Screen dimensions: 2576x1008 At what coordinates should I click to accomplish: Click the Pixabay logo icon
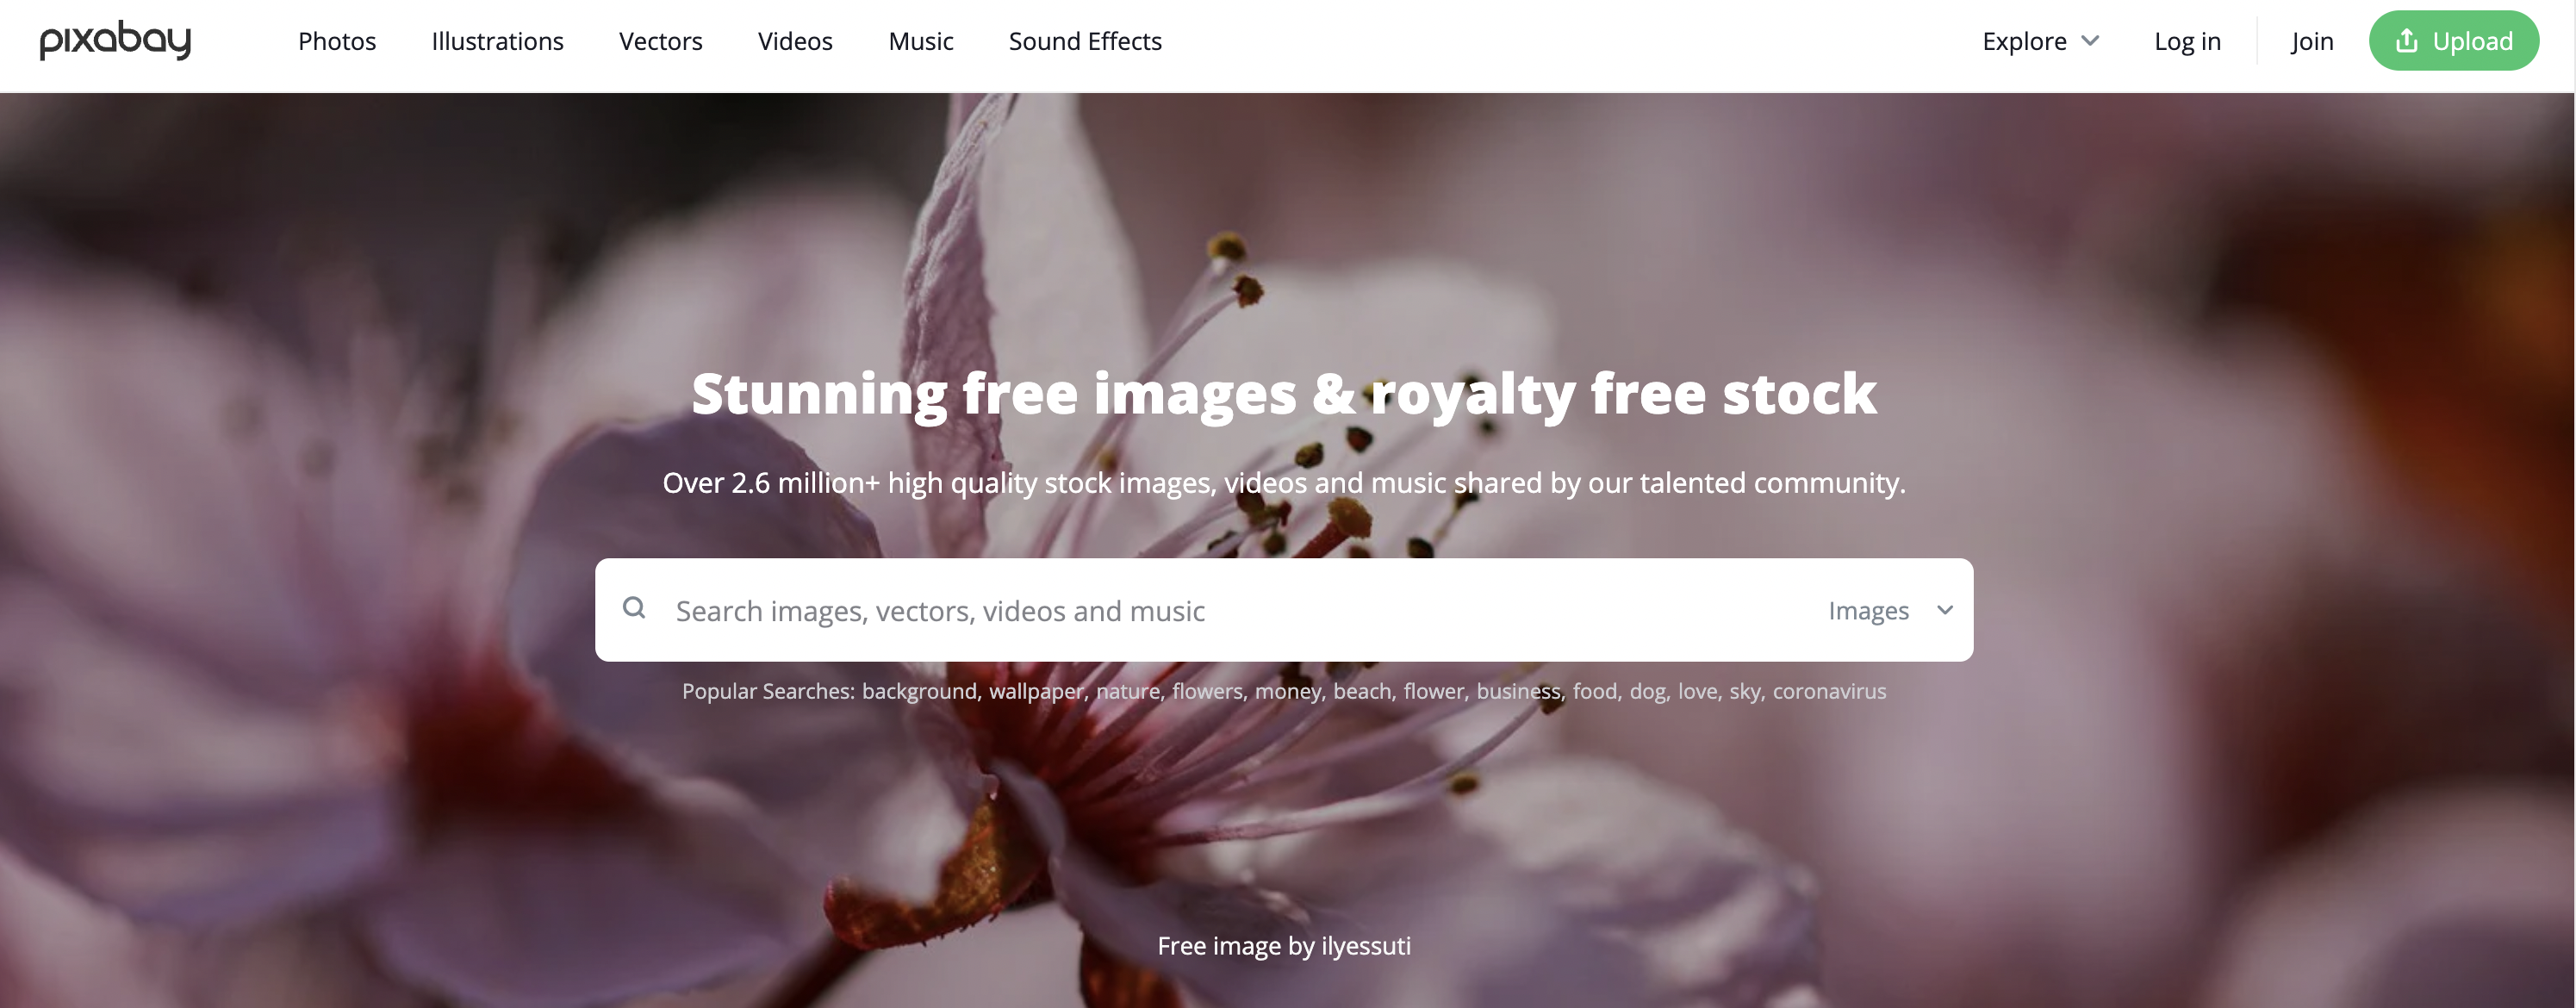(x=115, y=40)
